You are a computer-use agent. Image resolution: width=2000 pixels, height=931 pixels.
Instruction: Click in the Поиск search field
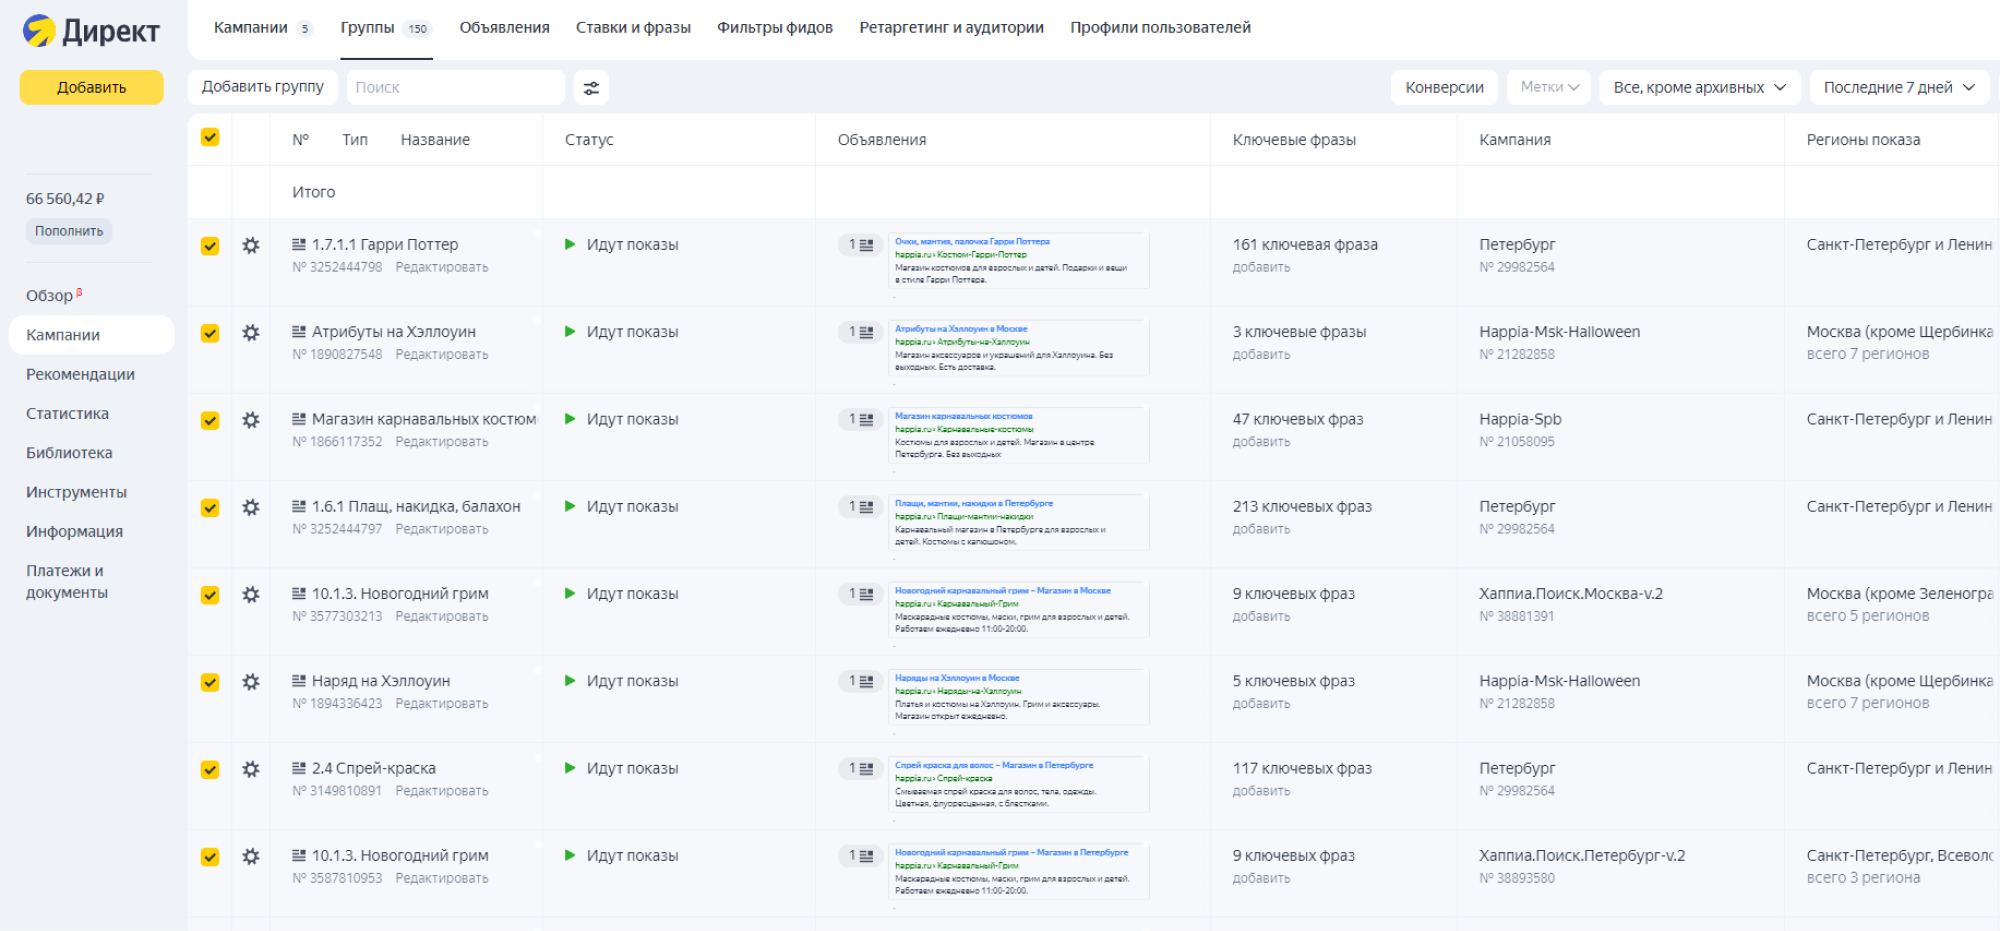coord(456,88)
